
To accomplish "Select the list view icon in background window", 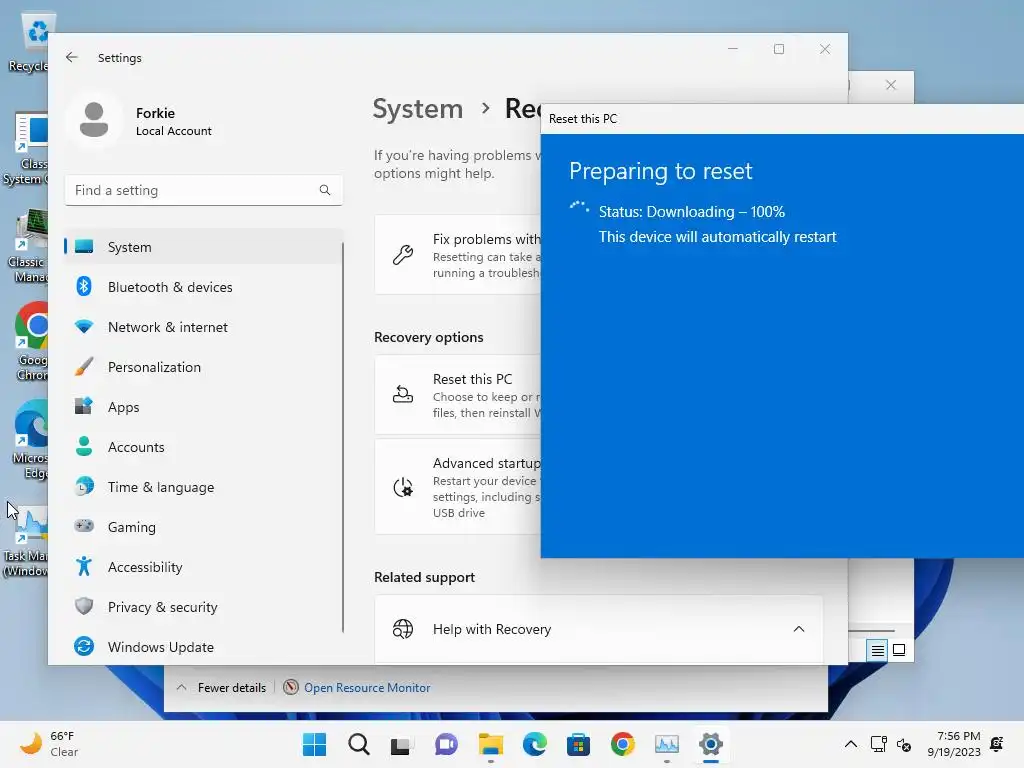I will point(877,650).
